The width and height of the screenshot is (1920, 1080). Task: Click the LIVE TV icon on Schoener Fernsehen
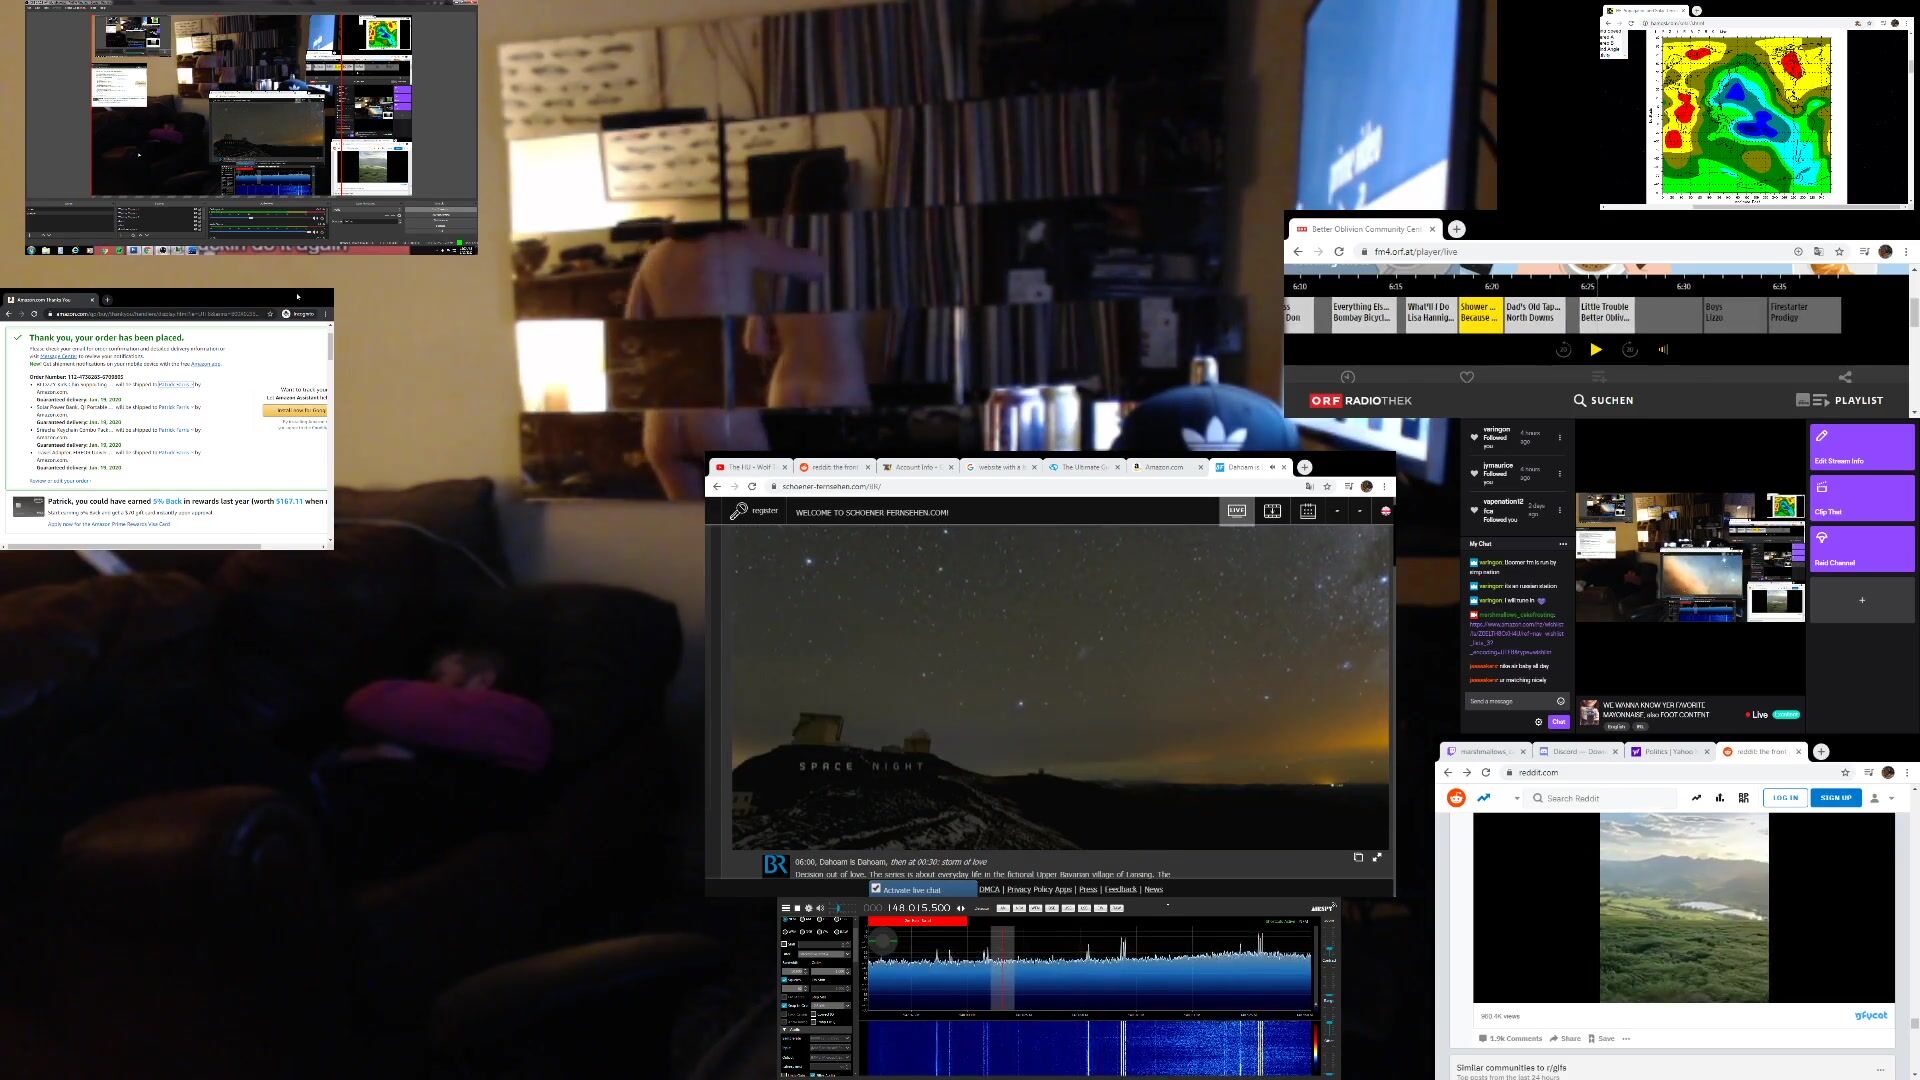point(1237,511)
